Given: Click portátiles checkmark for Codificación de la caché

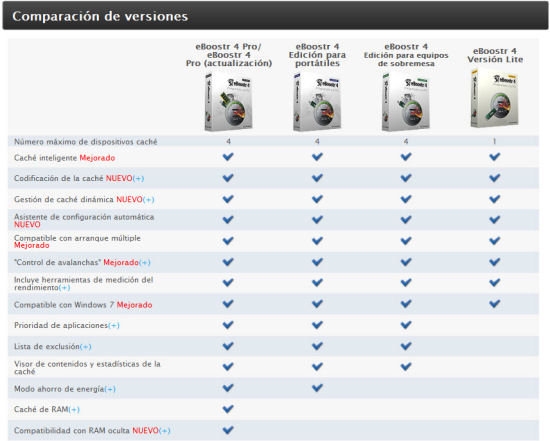Looking at the screenshot, I should coord(317,178).
